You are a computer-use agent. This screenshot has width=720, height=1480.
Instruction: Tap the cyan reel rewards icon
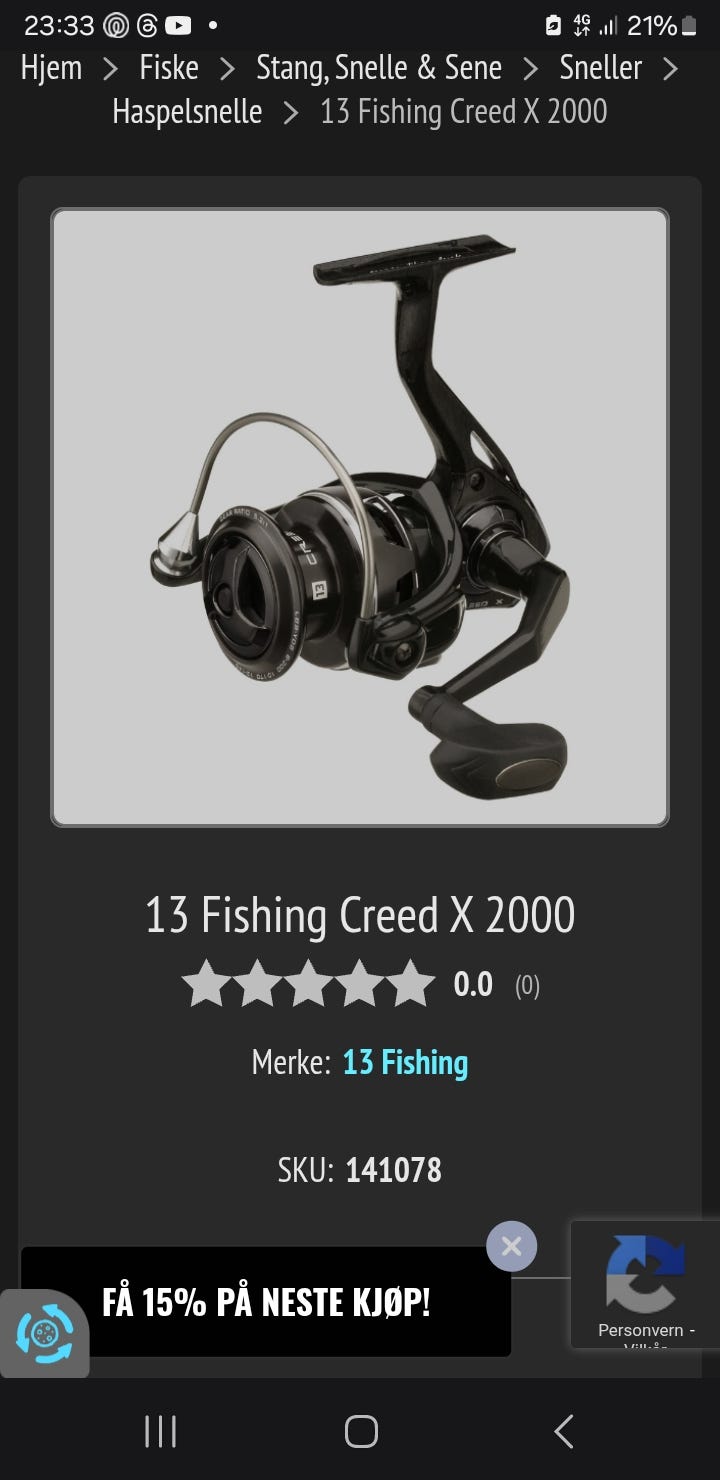coord(45,1334)
